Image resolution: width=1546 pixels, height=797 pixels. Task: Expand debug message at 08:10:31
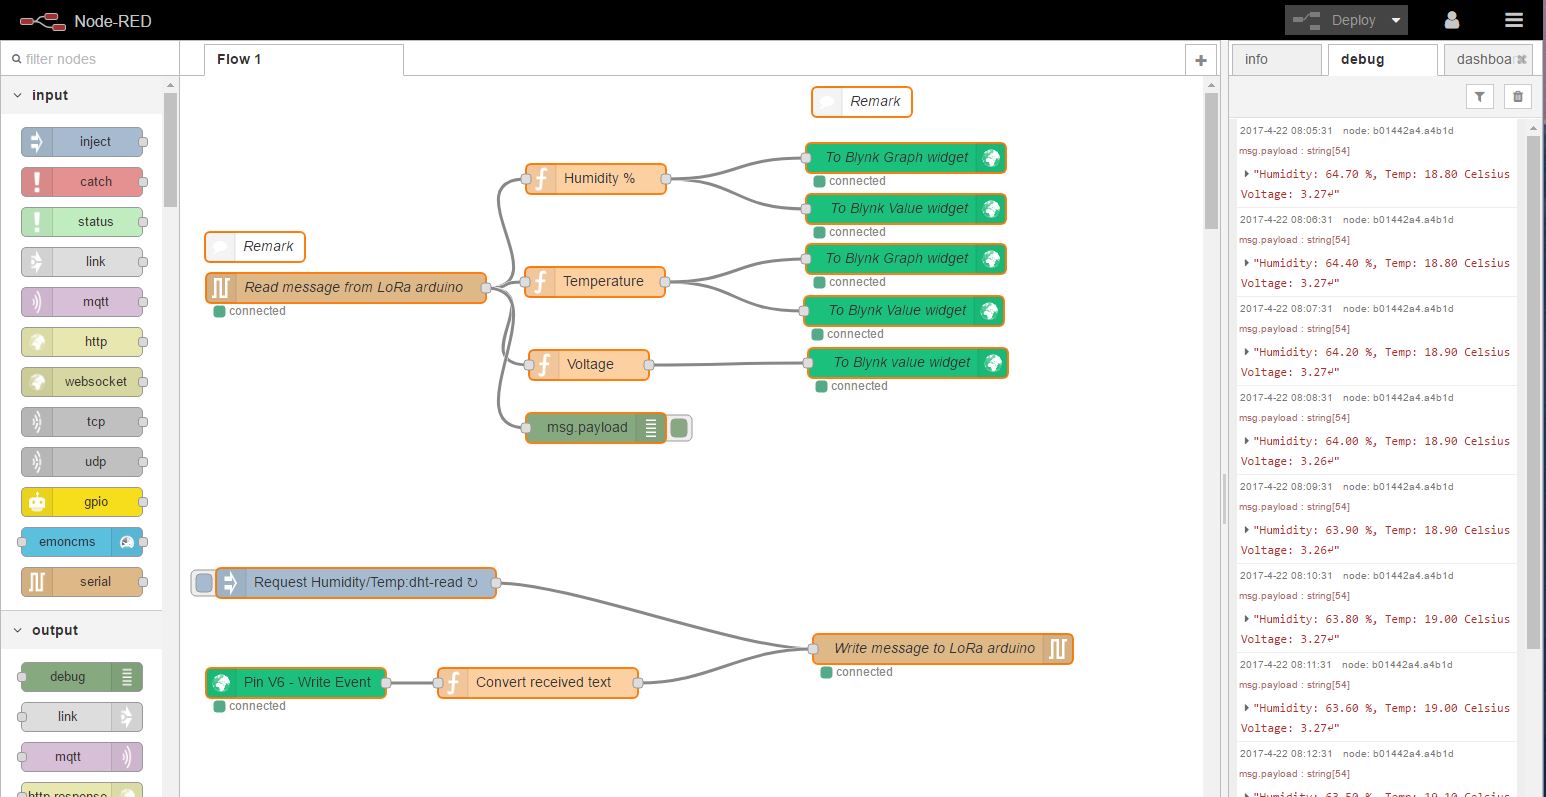pos(1246,619)
